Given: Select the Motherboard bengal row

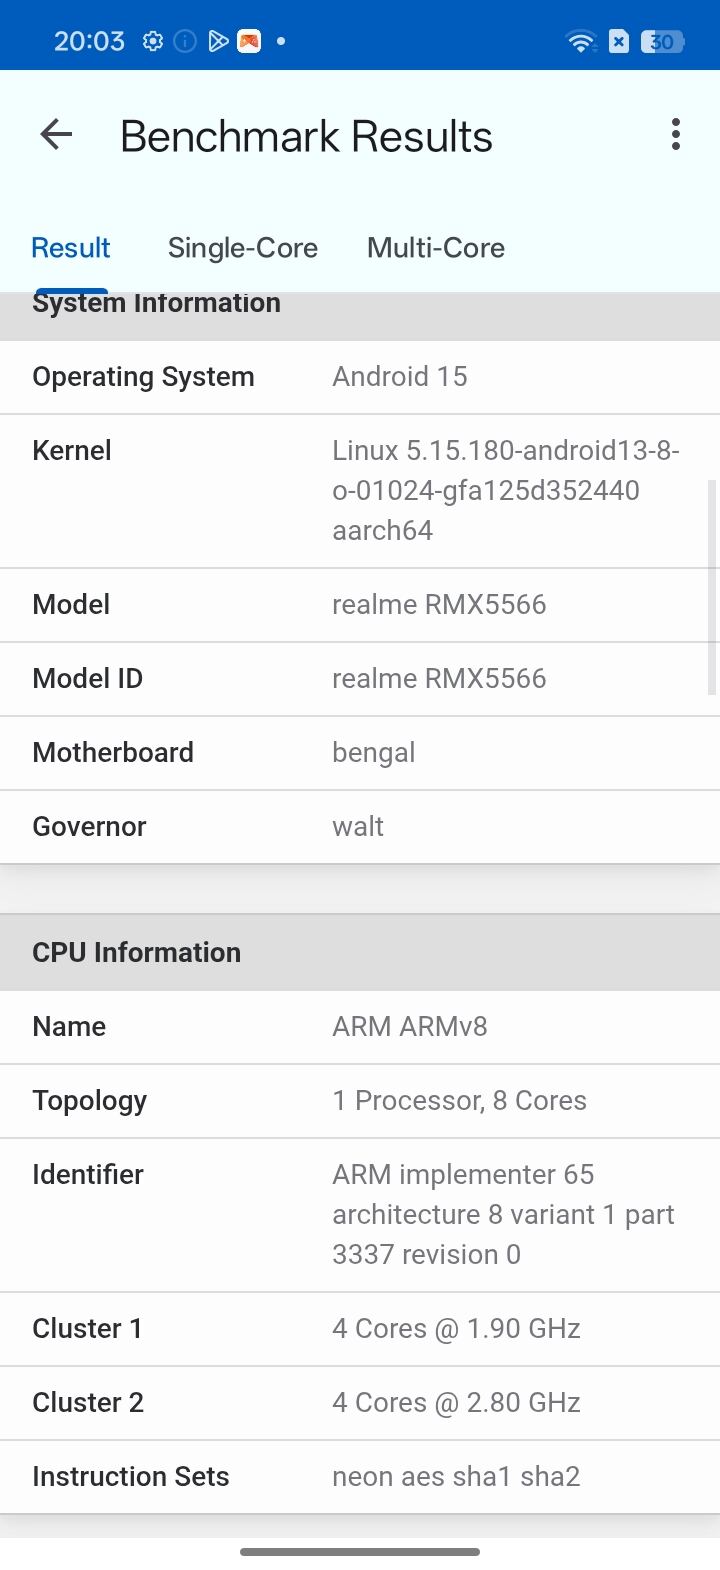Looking at the screenshot, I should click(360, 753).
